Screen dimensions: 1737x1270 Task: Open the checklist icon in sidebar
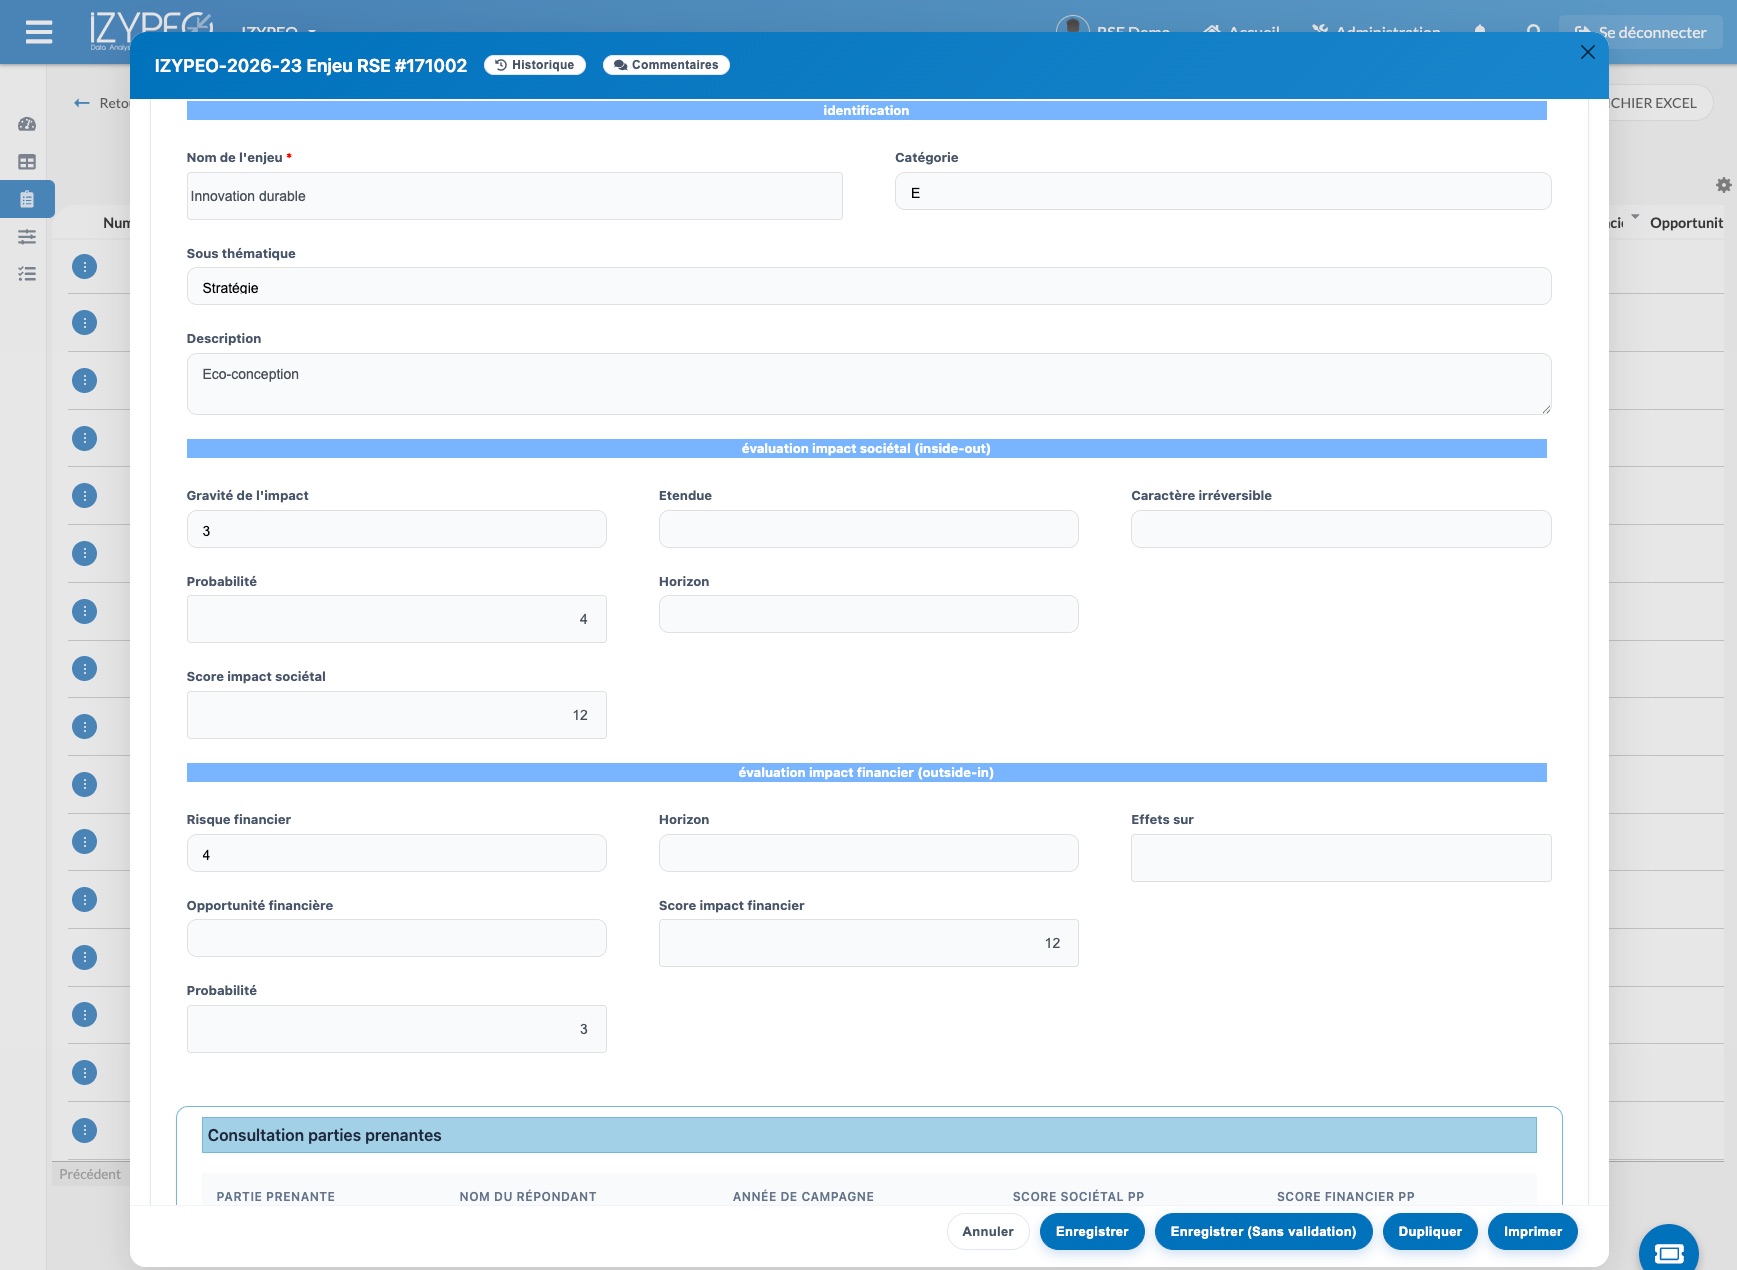coord(27,274)
